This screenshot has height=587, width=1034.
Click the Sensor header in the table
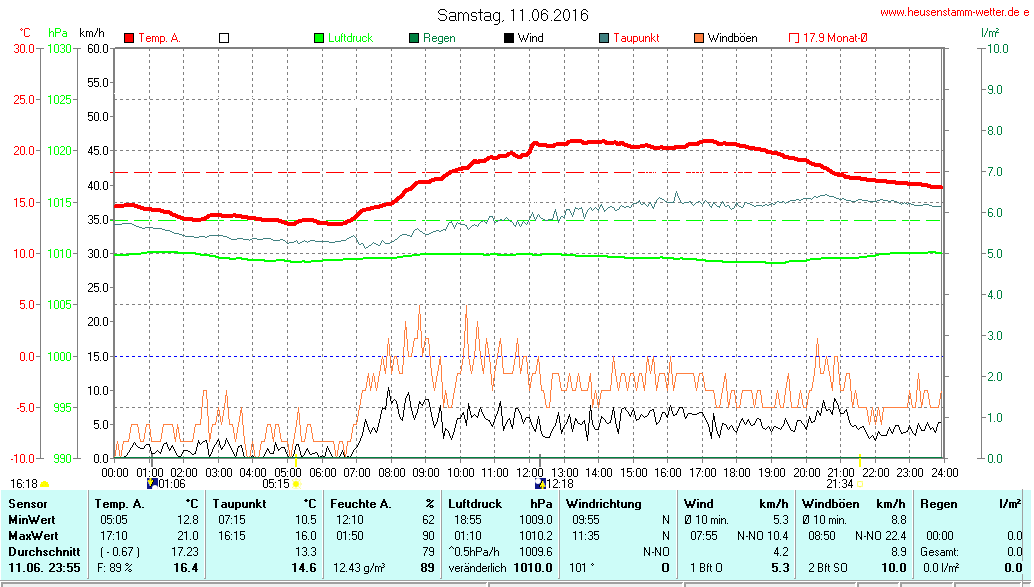click(x=28, y=503)
